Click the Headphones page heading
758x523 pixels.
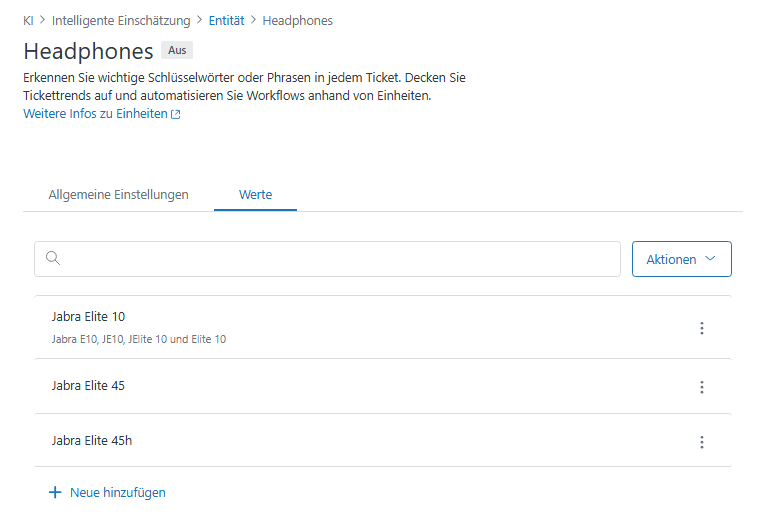pos(88,51)
